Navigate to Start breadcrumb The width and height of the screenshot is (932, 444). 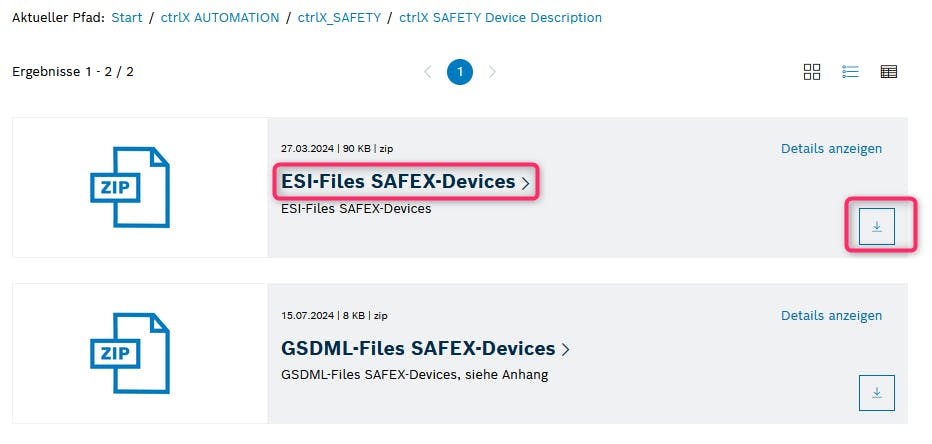pyautogui.click(x=127, y=18)
